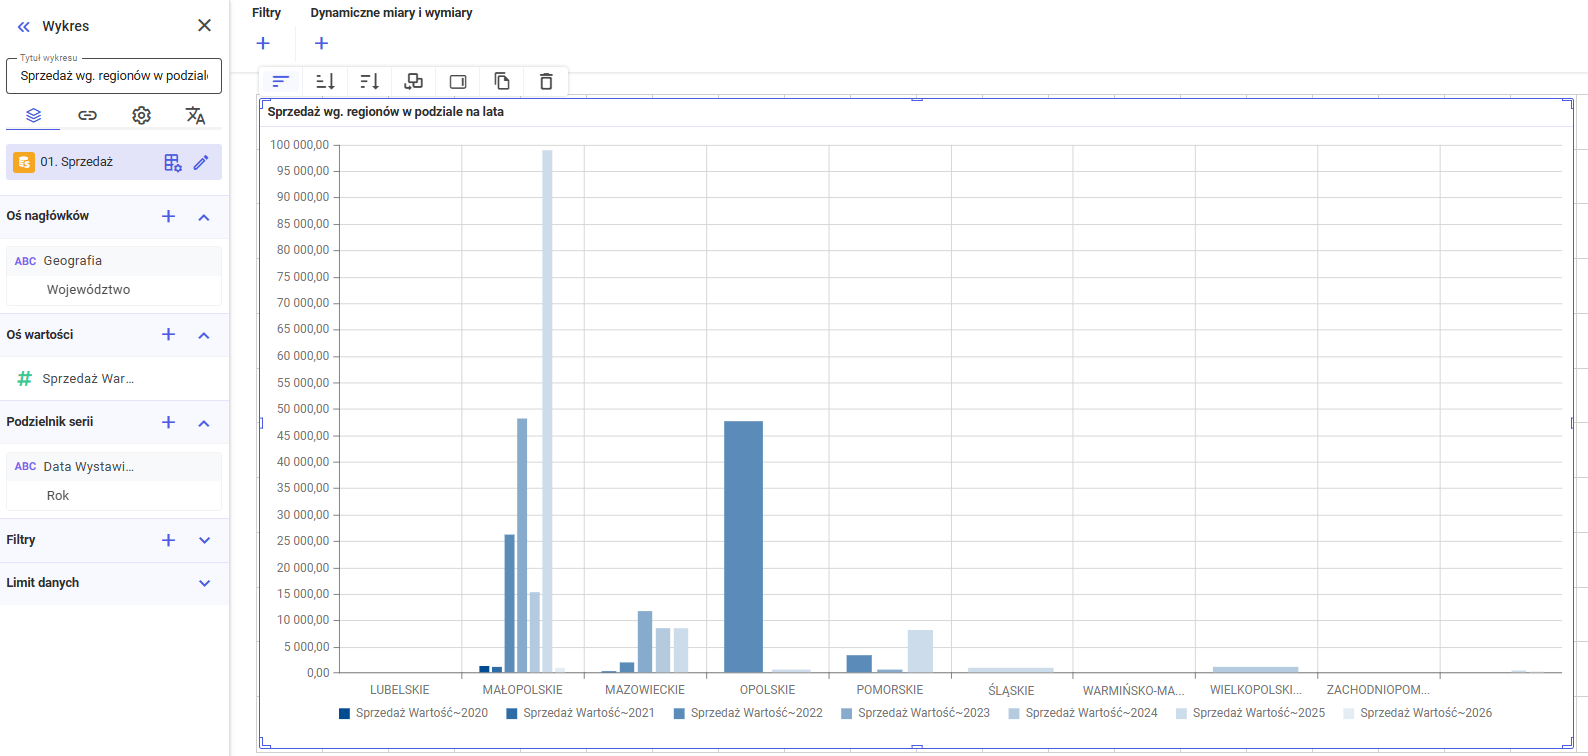1588x756 pixels.
Task: Collapse the Wykres panel with double-chevron icon
Action: [24, 27]
